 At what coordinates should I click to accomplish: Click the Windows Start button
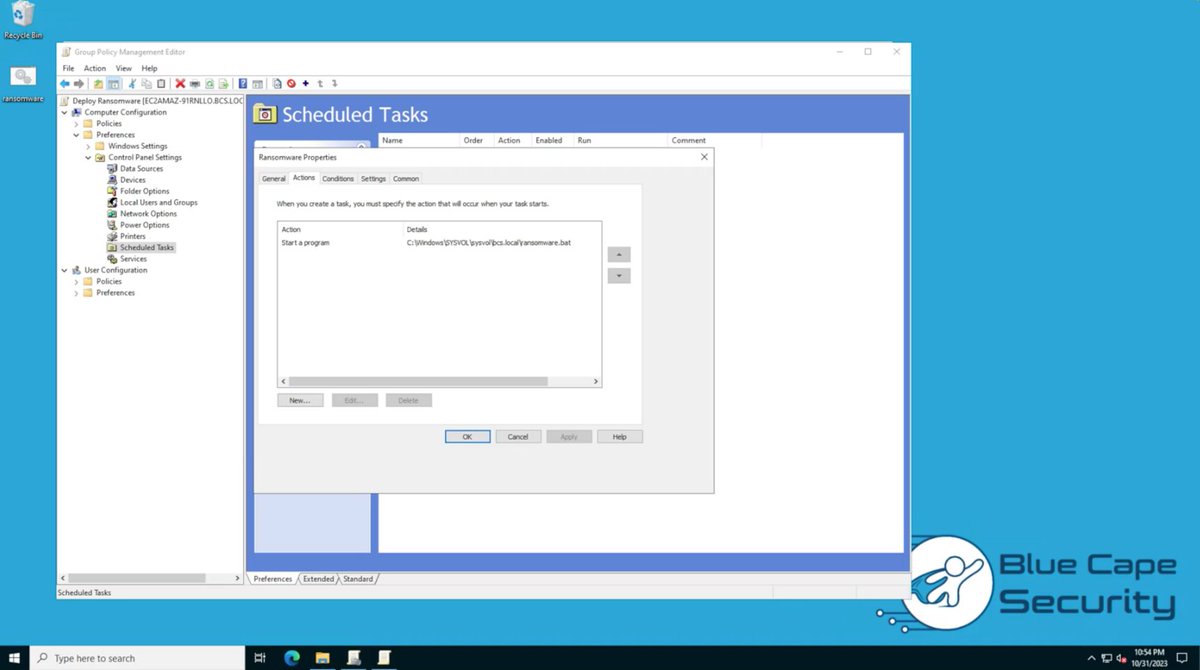tap(14, 658)
